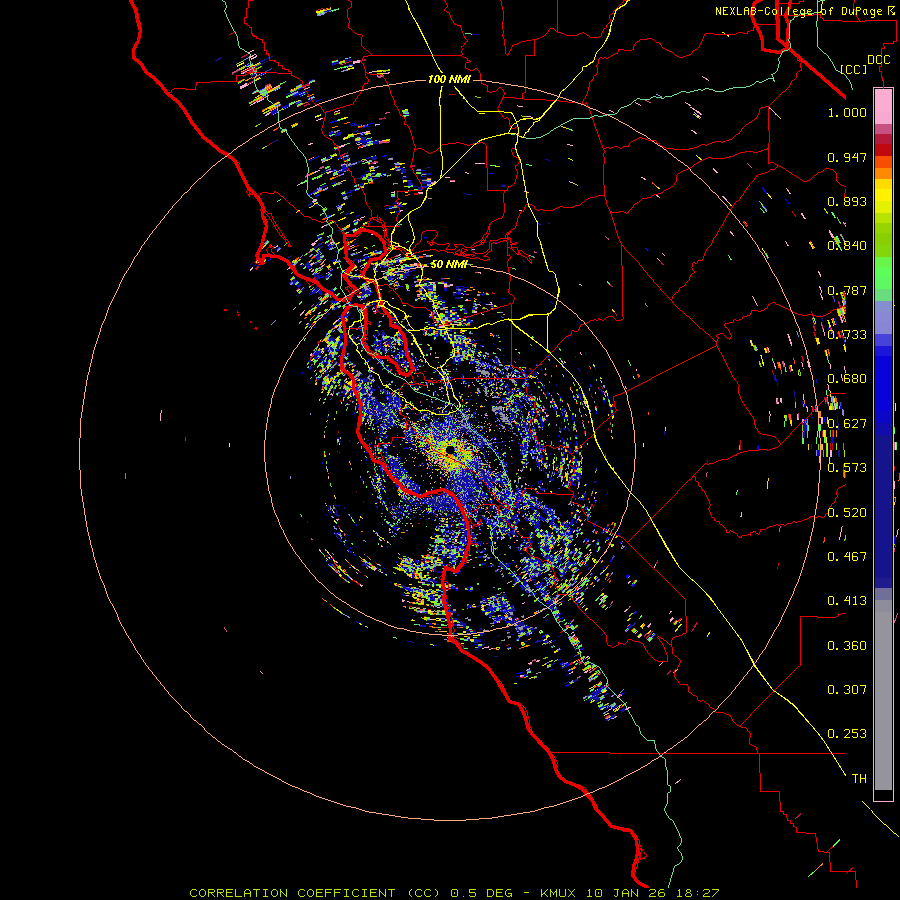
Task: Pick the periwinkle swatch above 0.733
Action: pos(883,317)
